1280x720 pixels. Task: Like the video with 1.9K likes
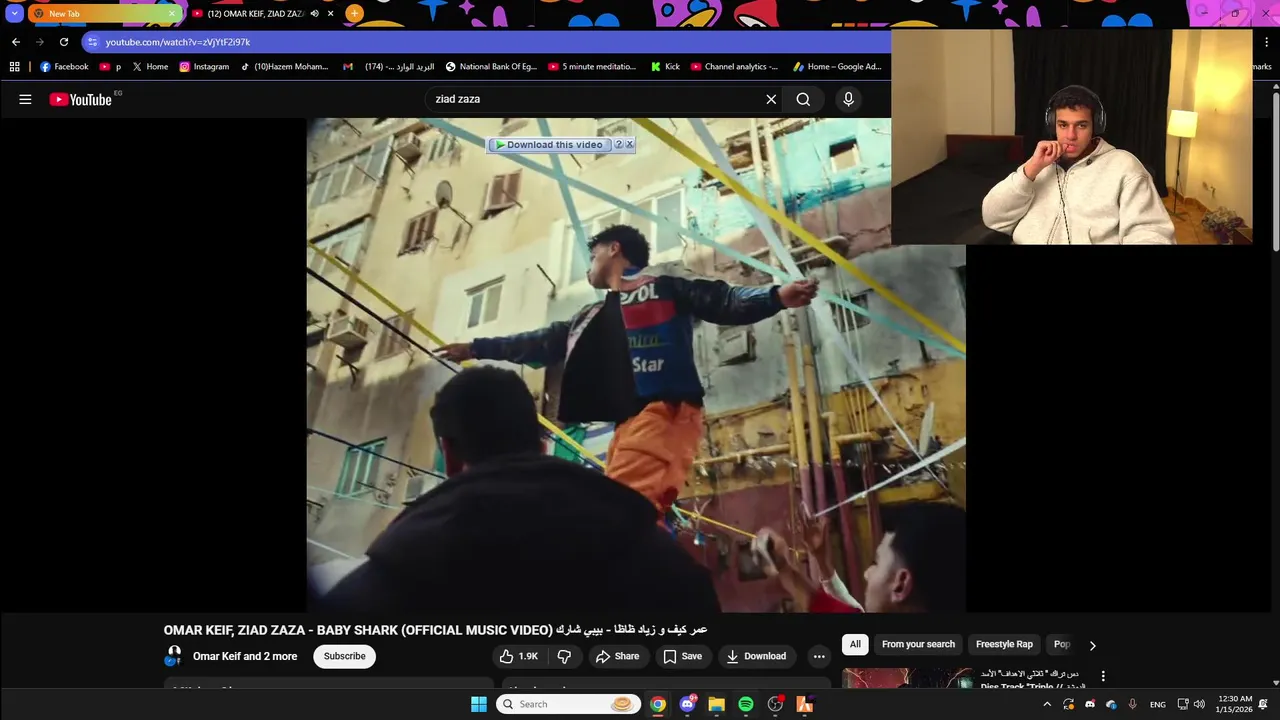pos(520,656)
